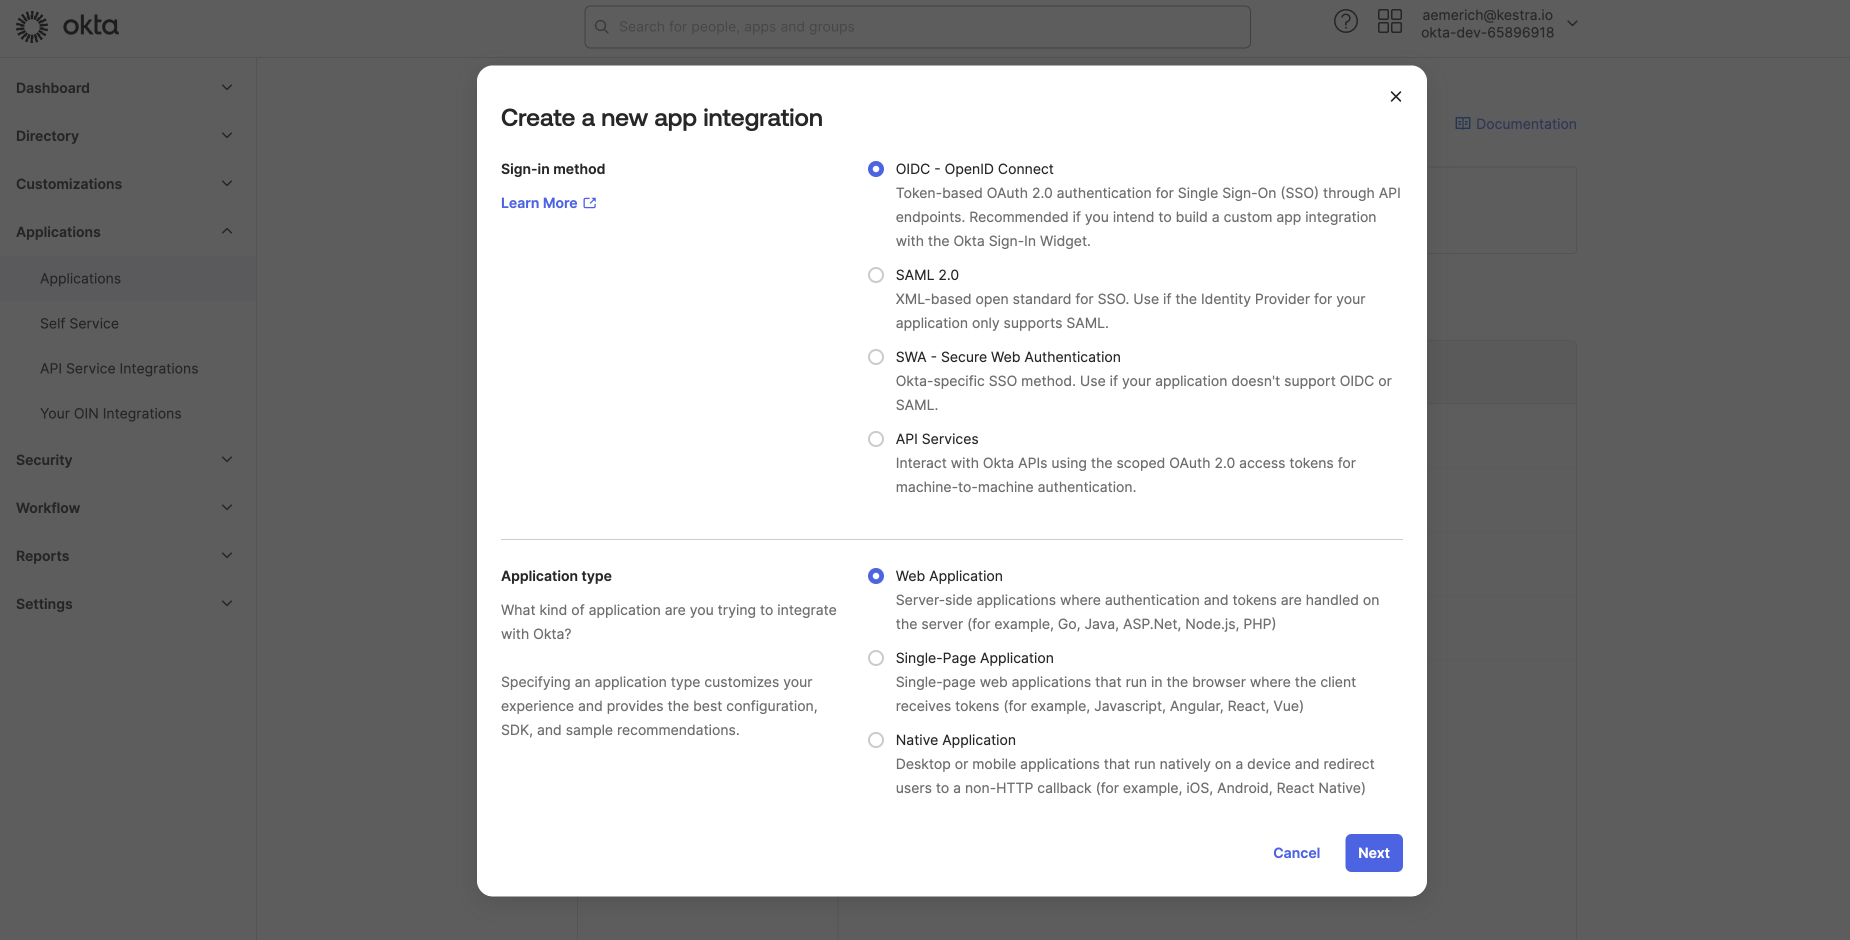Click the Next button

pyautogui.click(x=1373, y=853)
